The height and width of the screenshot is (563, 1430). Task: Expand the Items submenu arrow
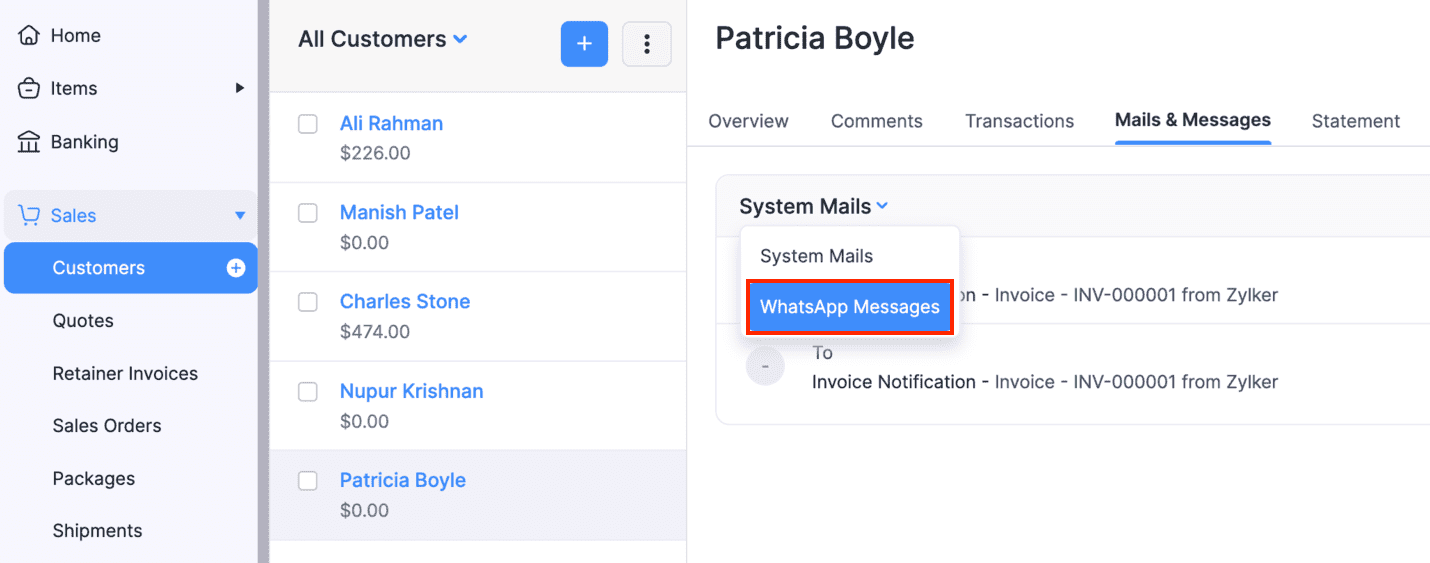coord(239,88)
